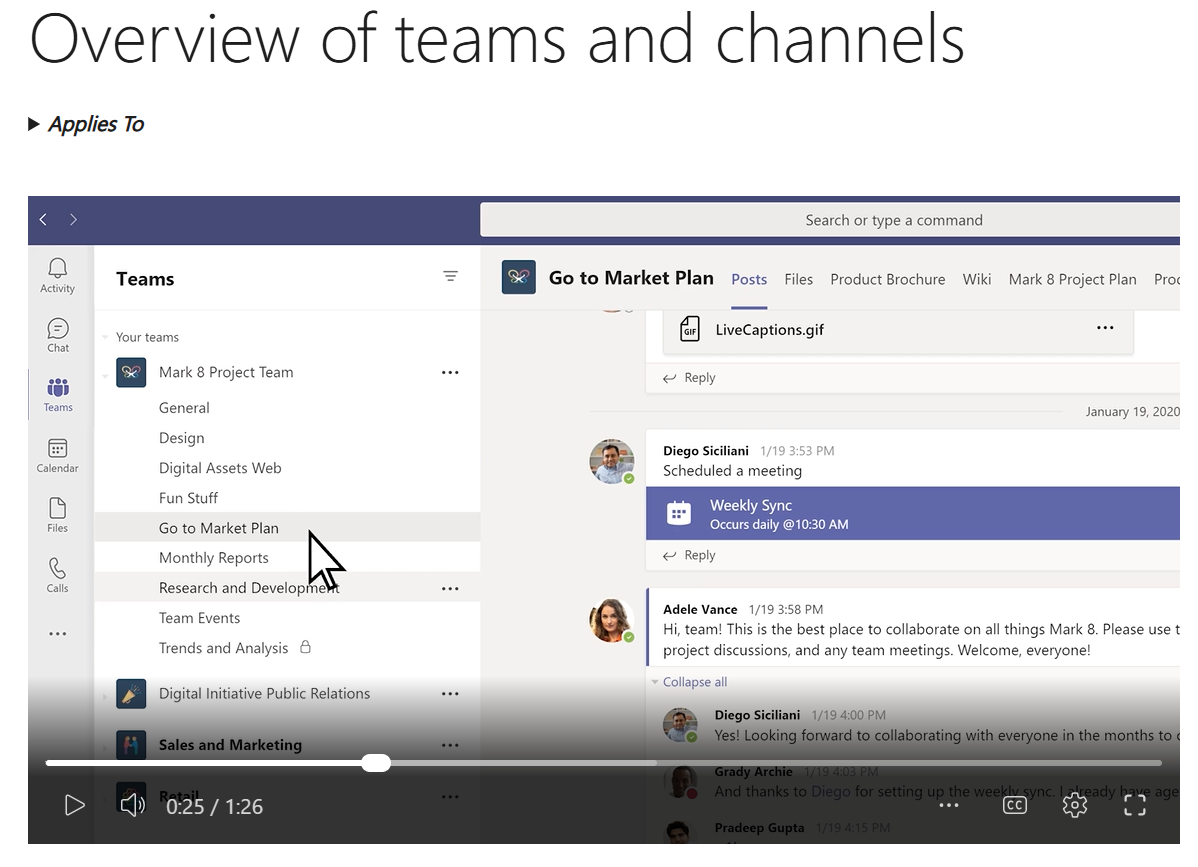Open the Product Brochure tab
The image size is (1198, 867).
[x=887, y=279]
